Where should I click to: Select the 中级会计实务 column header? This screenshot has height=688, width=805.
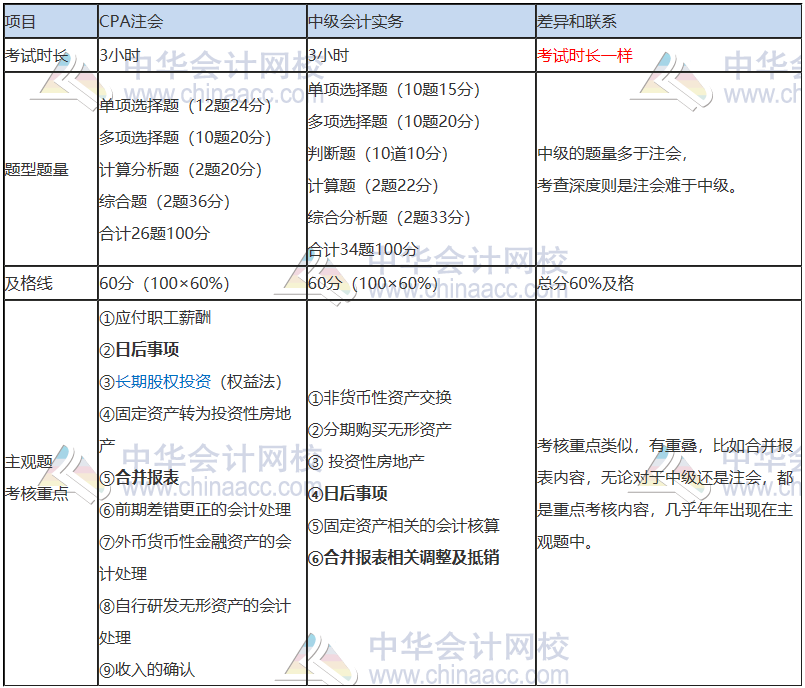click(x=356, y=21)
